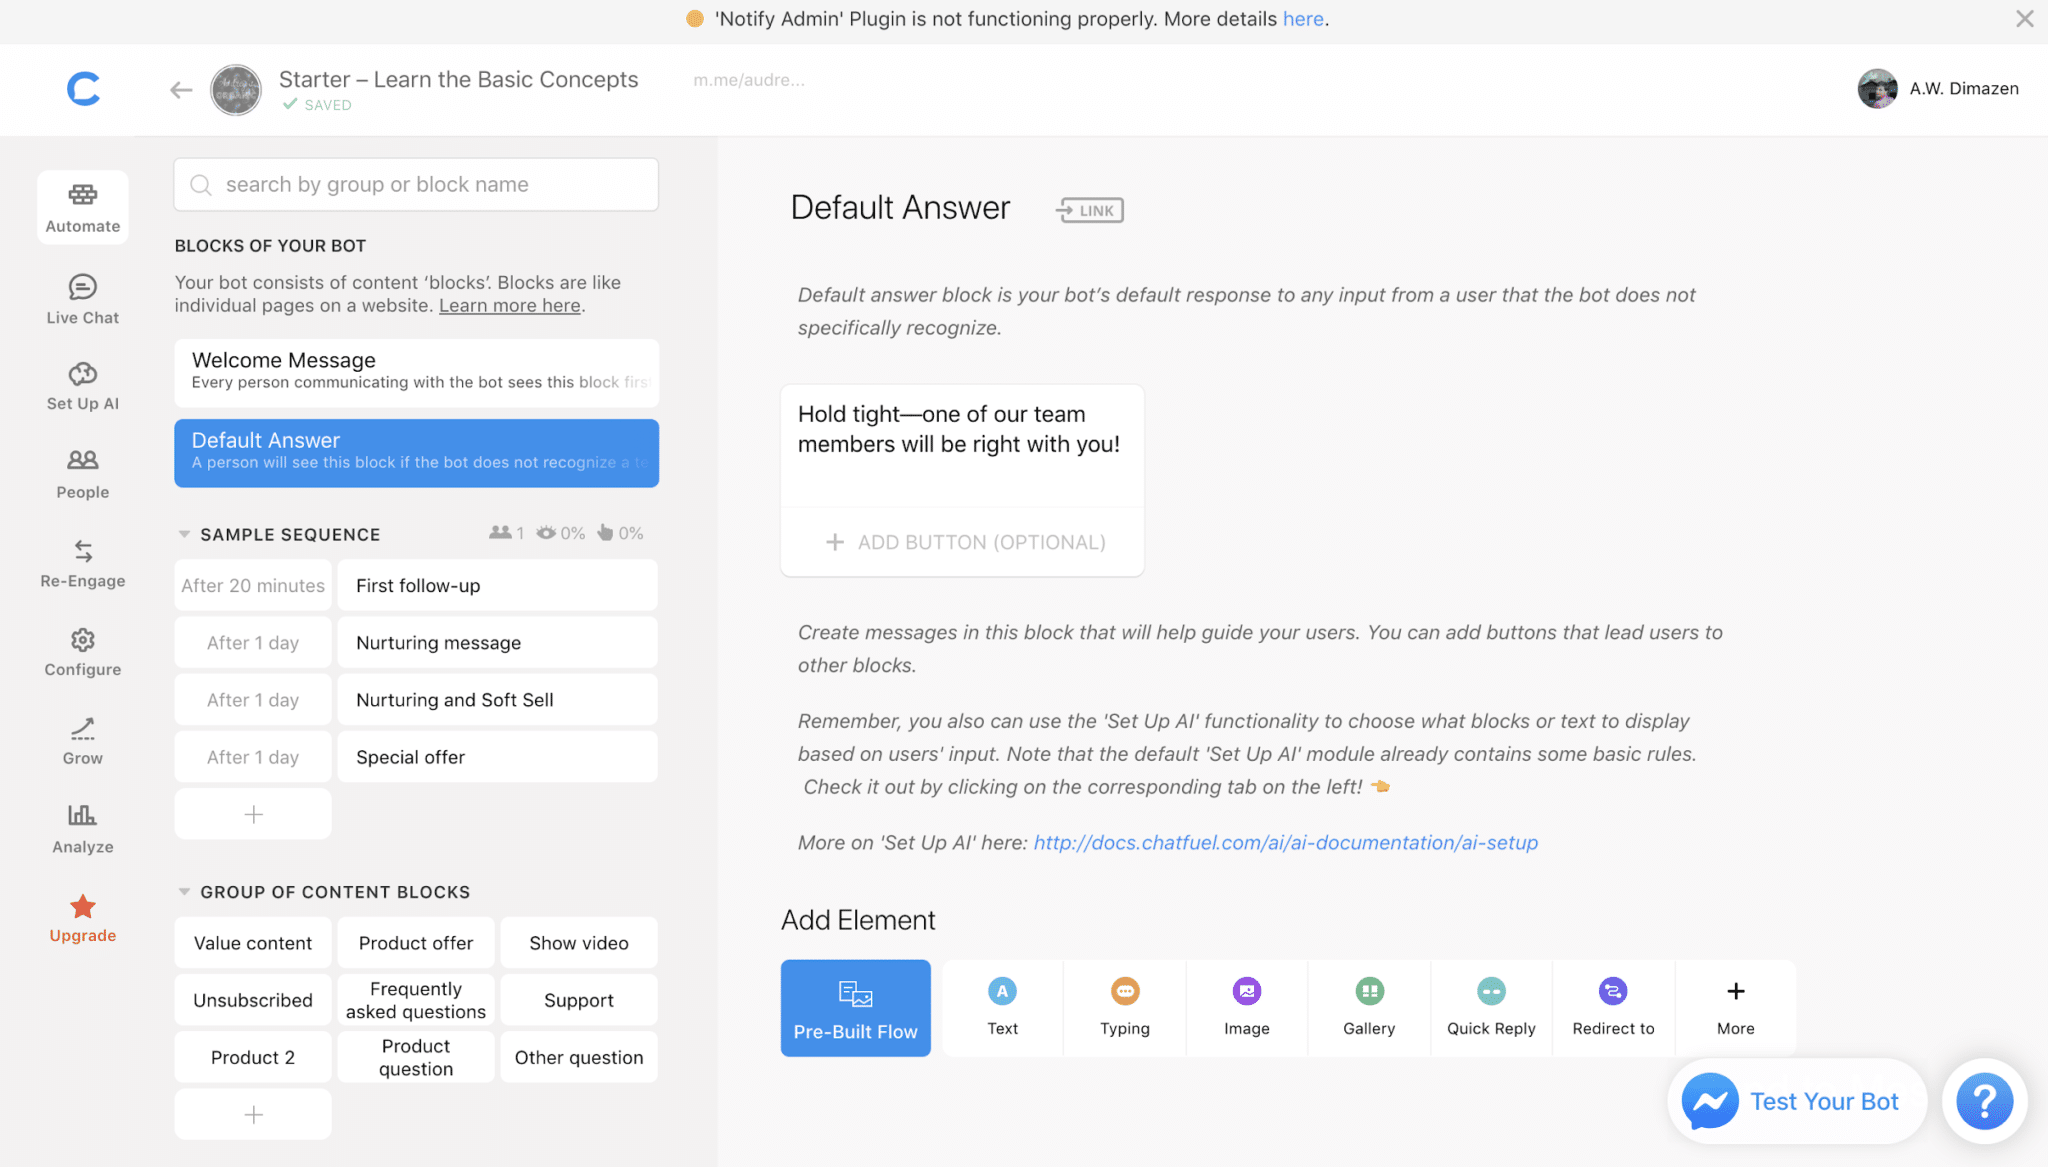2048x1167 pixels.
Task: Switch to the Automate tab
Action: pos(82,206)
